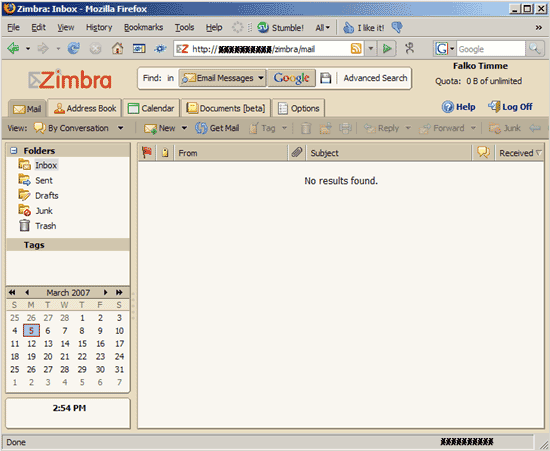Go to previous year in mini calendar

pos(12,292)
